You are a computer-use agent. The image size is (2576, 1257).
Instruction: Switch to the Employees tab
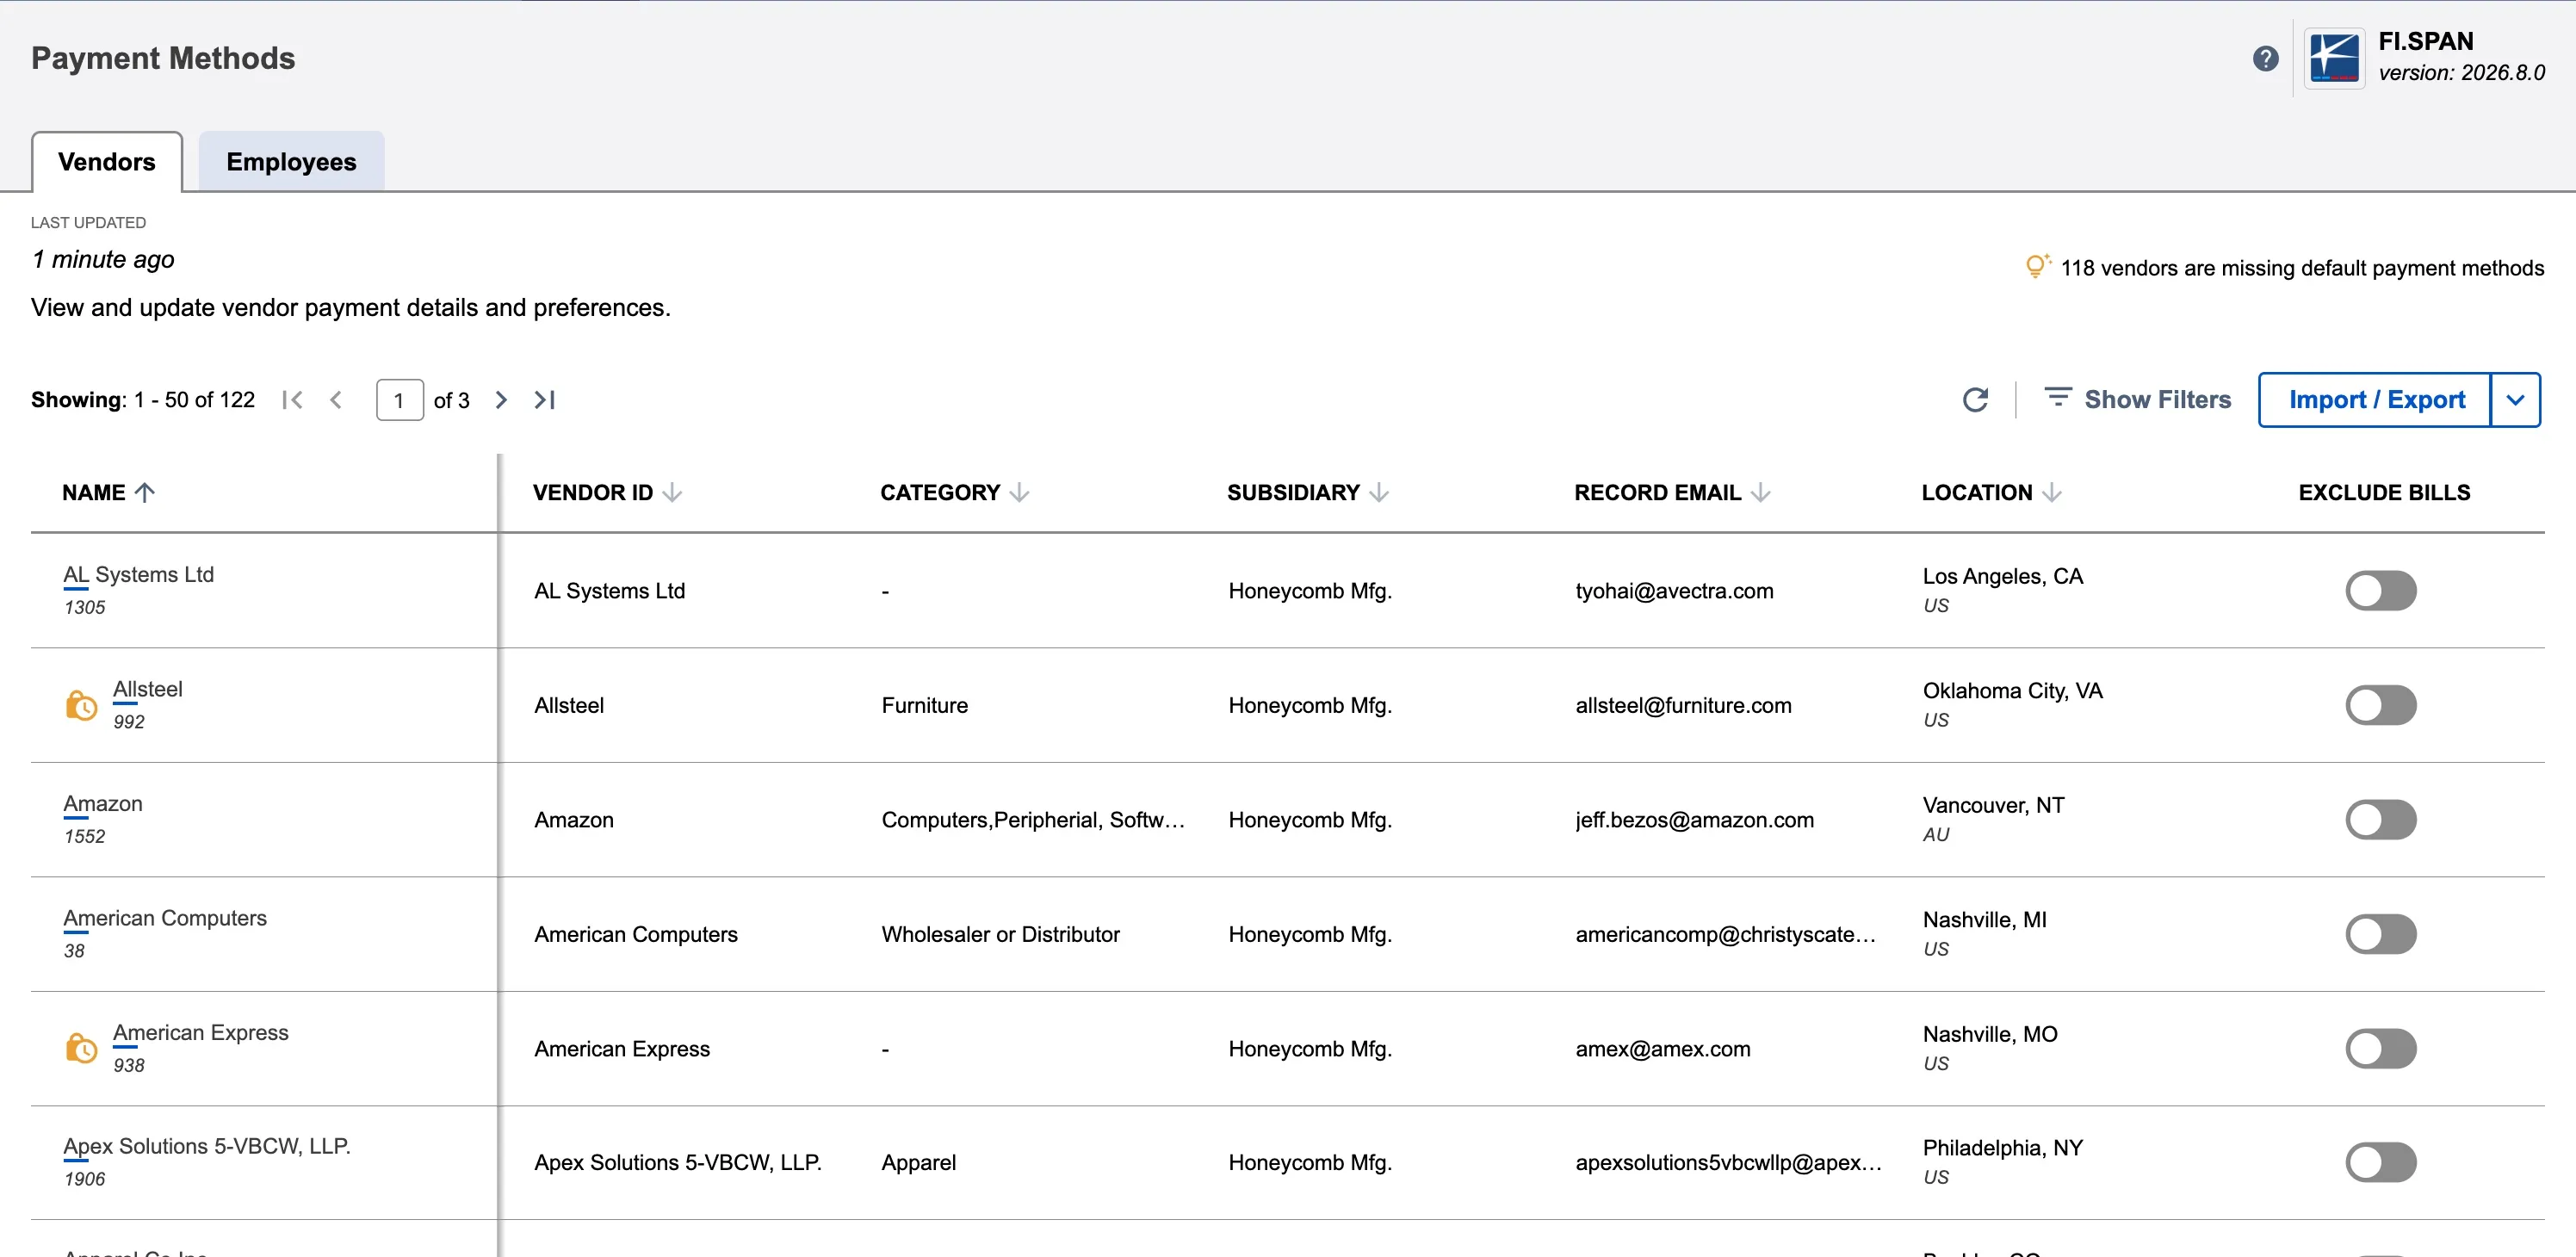point(291,162)
